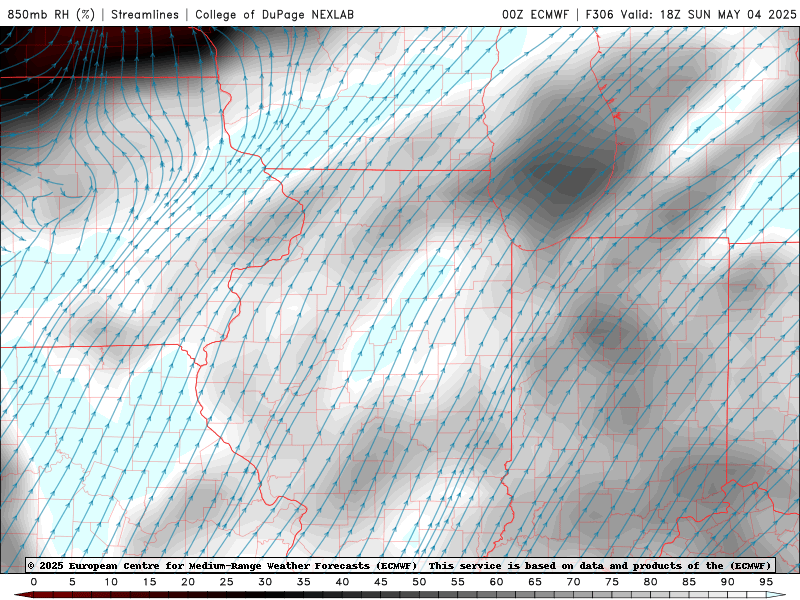Click "Valid: 18Z SUN MAY 04 2025" text
Image resolution: width=800 pixels, height=600 pixels.
pyautogui.click(x=708, y=14)
